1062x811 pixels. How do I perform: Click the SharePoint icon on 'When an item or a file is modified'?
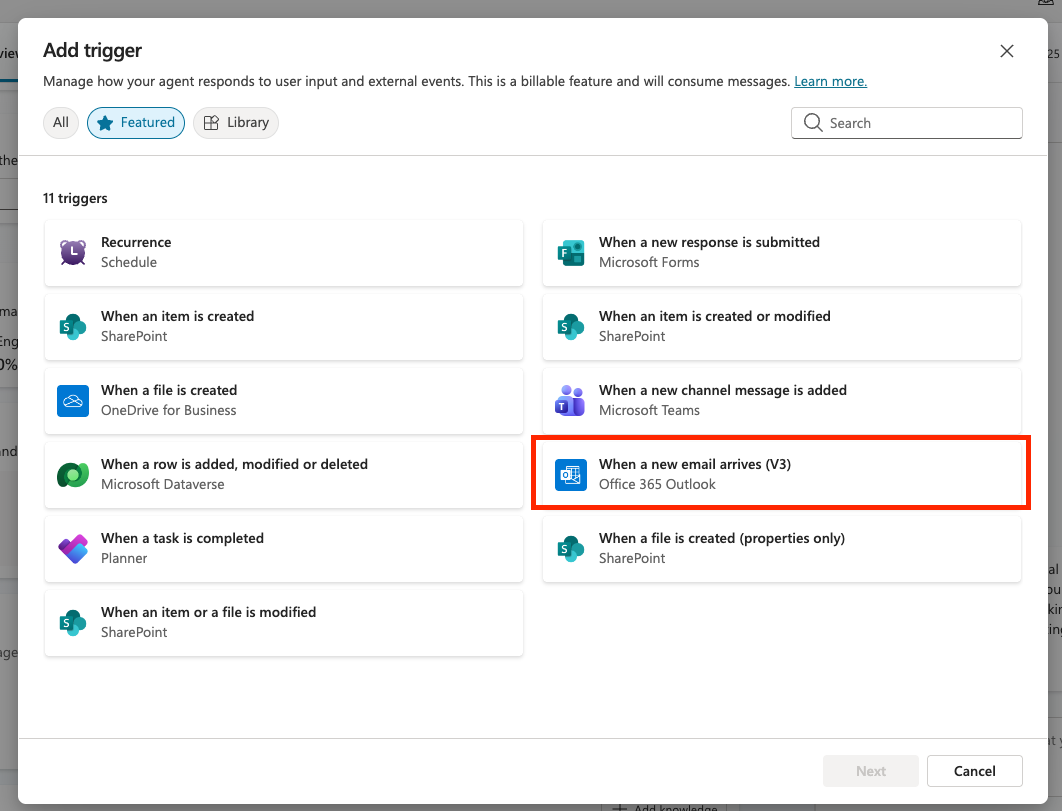(x=70, y=622)
